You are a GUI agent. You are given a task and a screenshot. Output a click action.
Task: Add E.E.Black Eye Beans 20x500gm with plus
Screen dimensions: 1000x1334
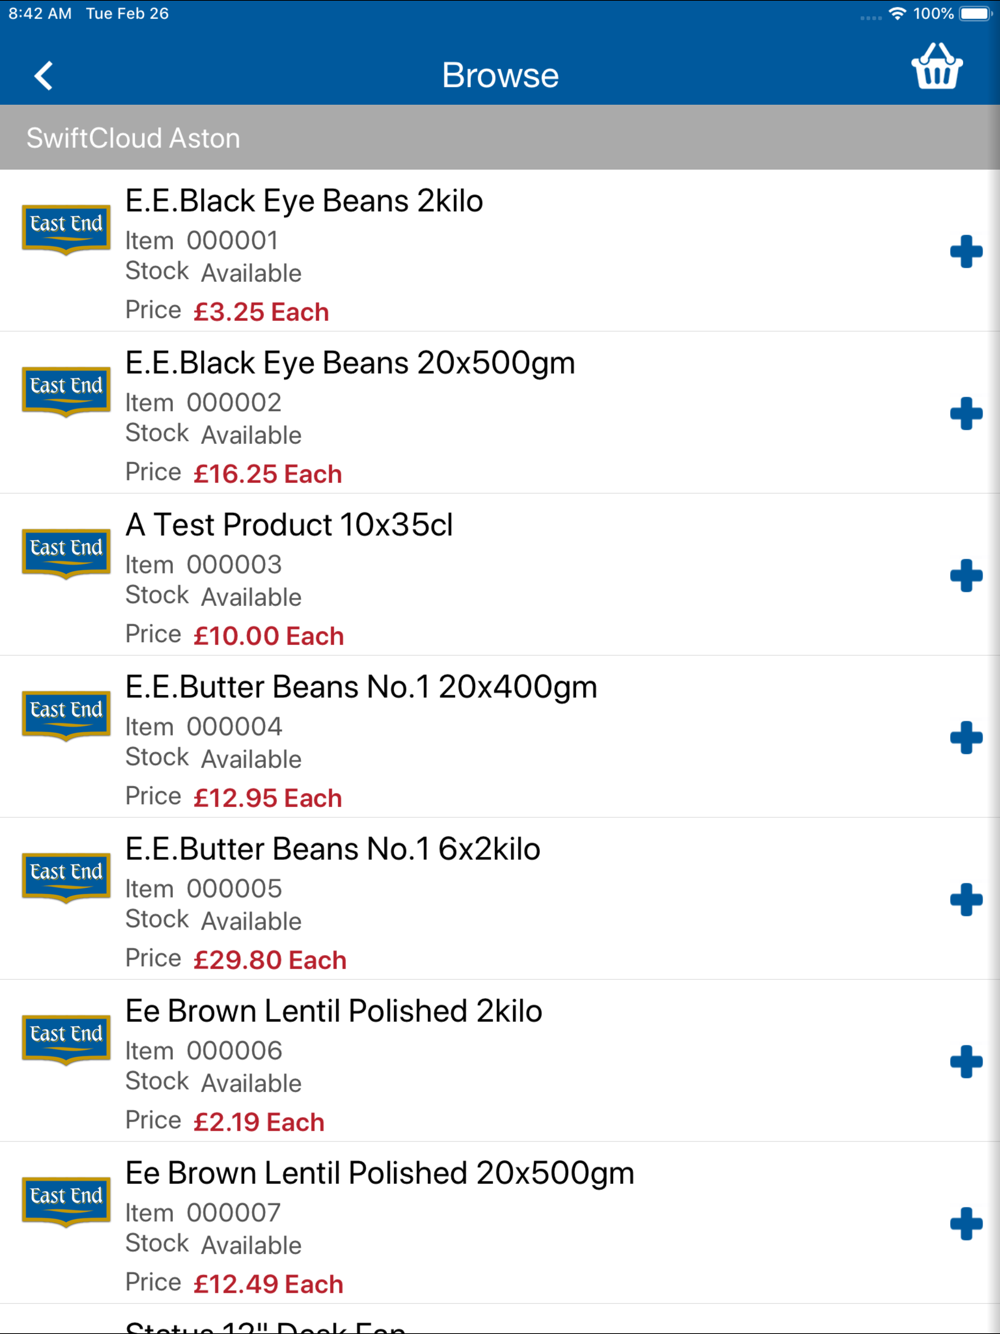(966, 414)
